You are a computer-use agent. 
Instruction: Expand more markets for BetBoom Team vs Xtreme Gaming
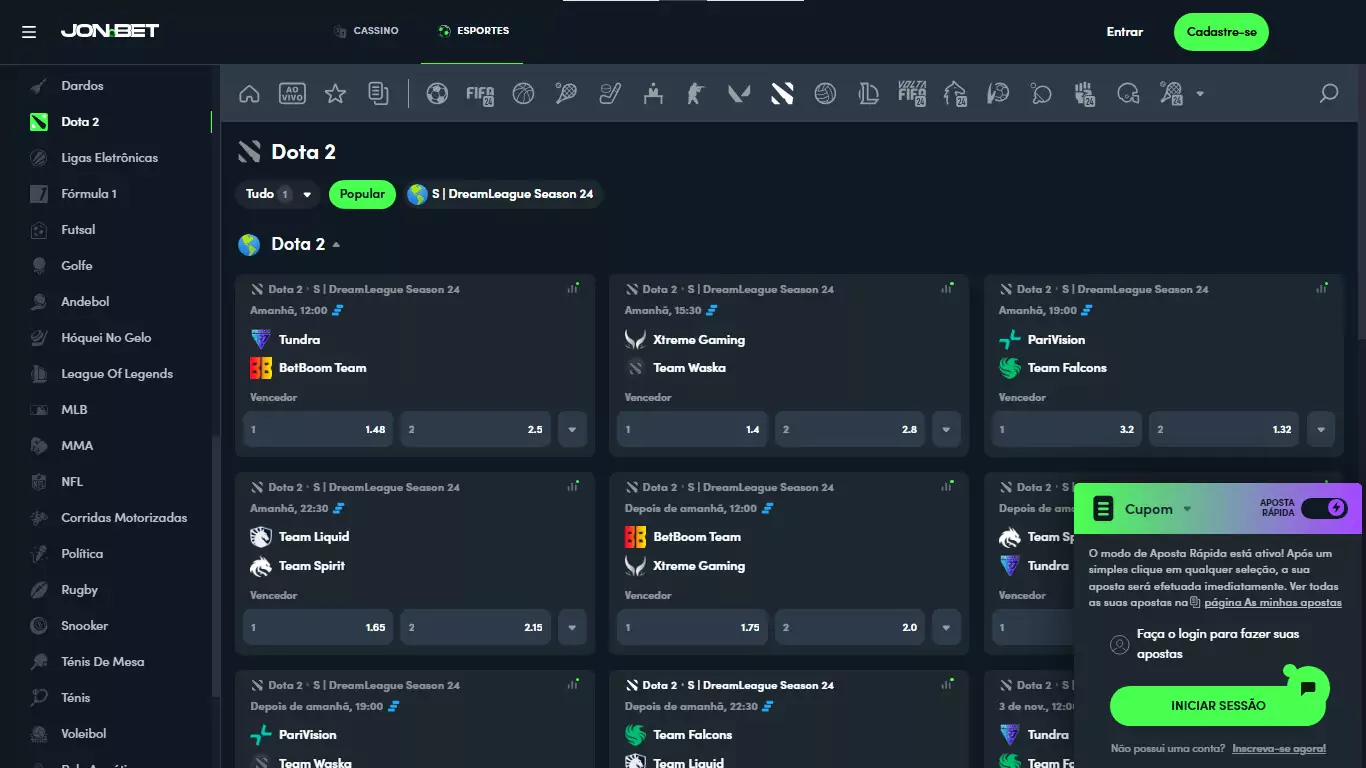946,627
